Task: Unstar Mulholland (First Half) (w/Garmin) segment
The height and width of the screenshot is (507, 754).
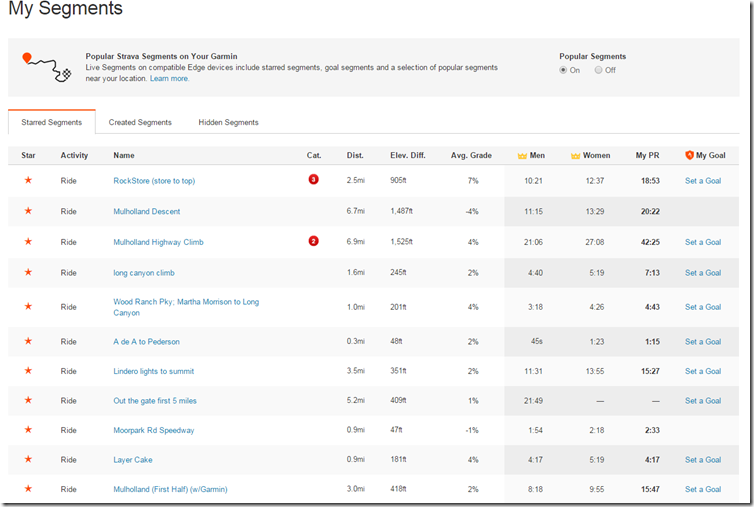Action: pos(28,489)
